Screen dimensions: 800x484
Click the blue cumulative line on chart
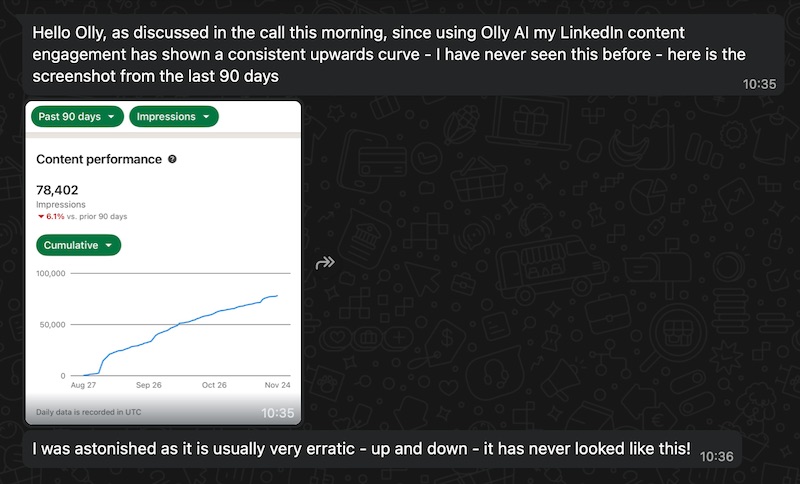[x=179, y=325]
